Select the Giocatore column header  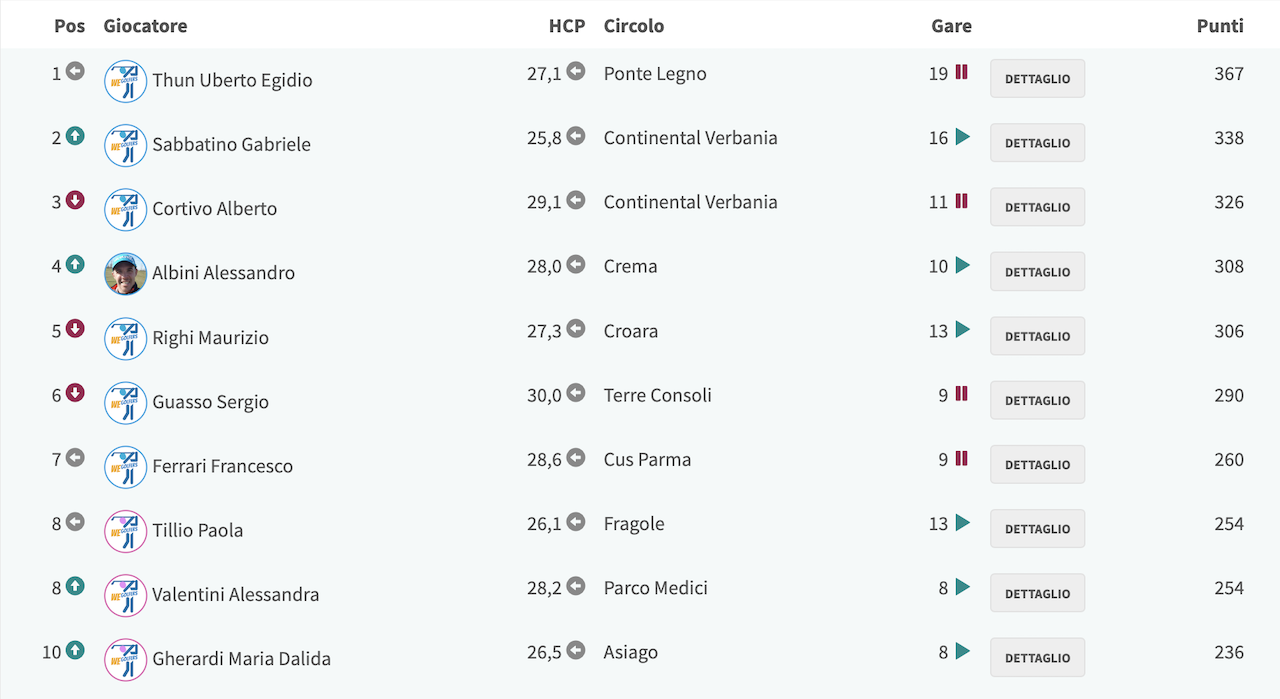(x=145, y=26)
